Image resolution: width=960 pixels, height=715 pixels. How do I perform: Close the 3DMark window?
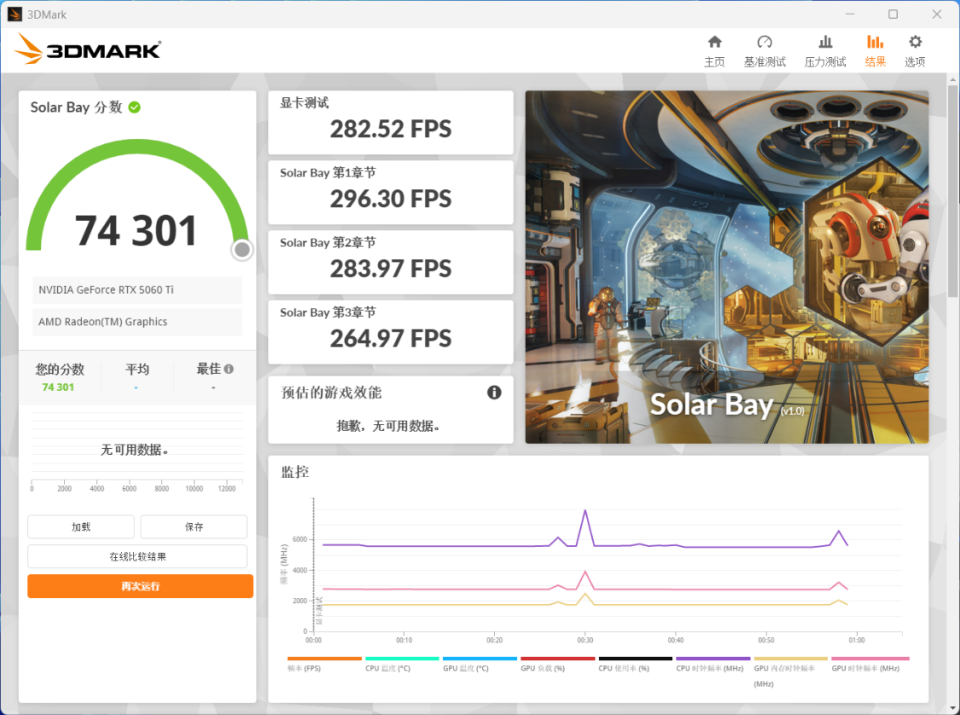937,14
